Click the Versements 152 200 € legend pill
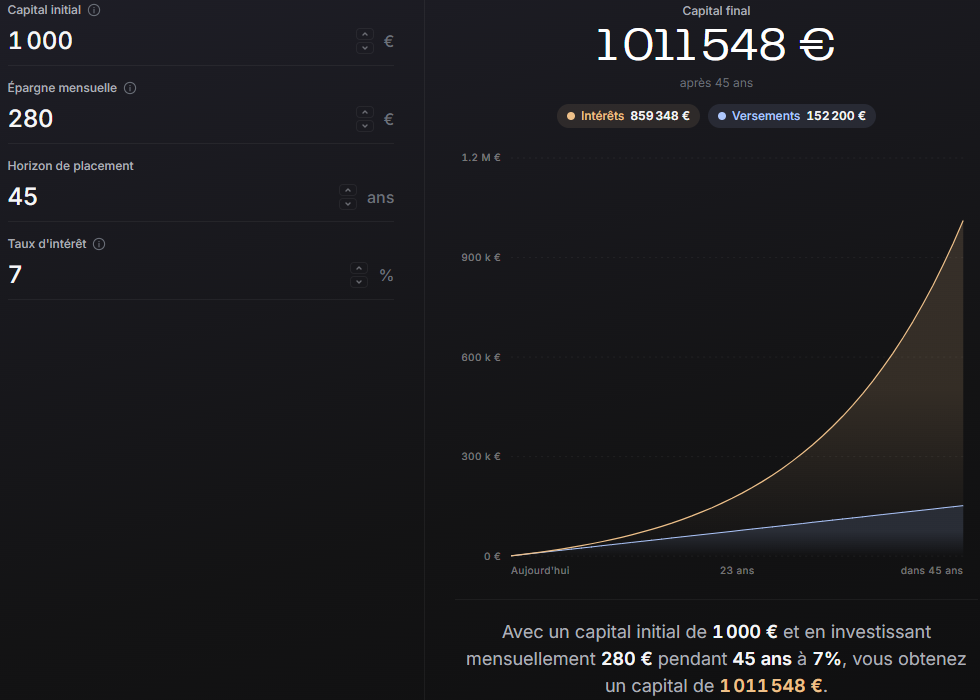The image size is (980, 700). click(791, 116)
